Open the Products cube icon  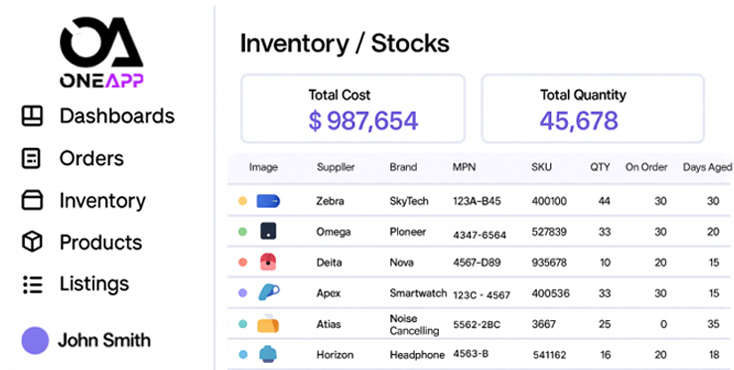pyautogui.click(x=32, y=242)
